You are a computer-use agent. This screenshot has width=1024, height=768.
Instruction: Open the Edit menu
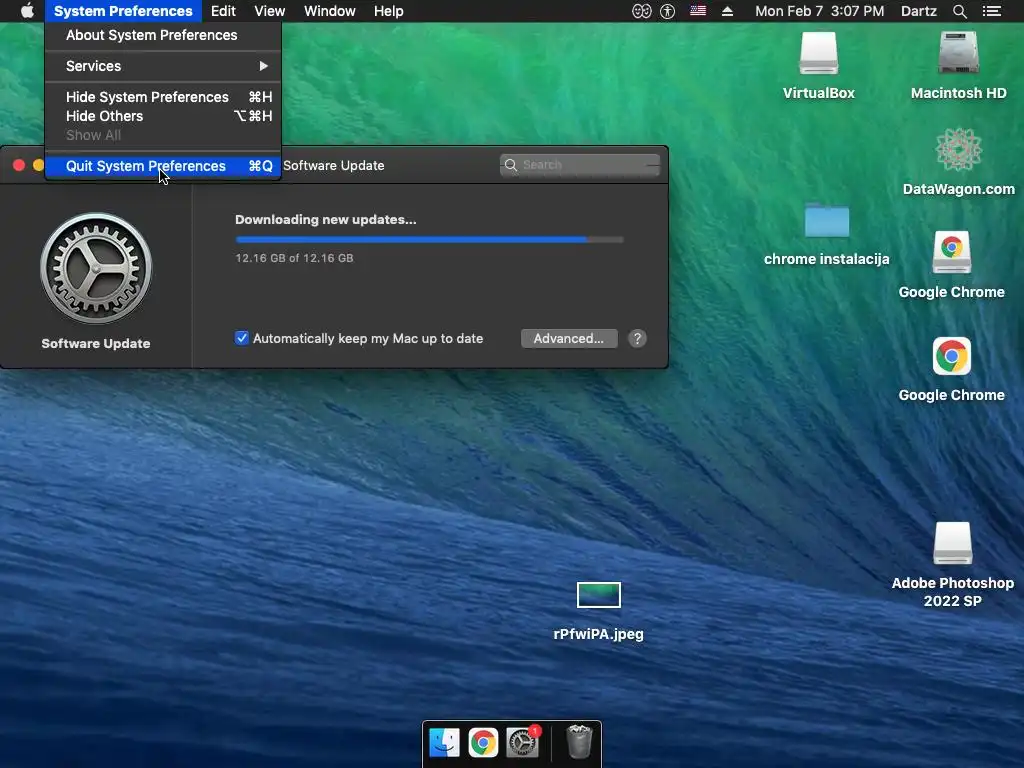point(223,11)
